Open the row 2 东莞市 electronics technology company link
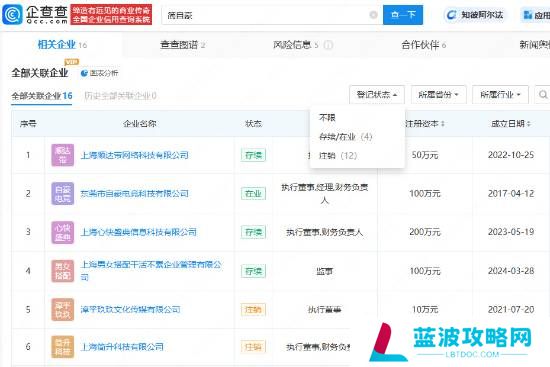Screen dimensions: 550x367 click(x=135, y=193)
